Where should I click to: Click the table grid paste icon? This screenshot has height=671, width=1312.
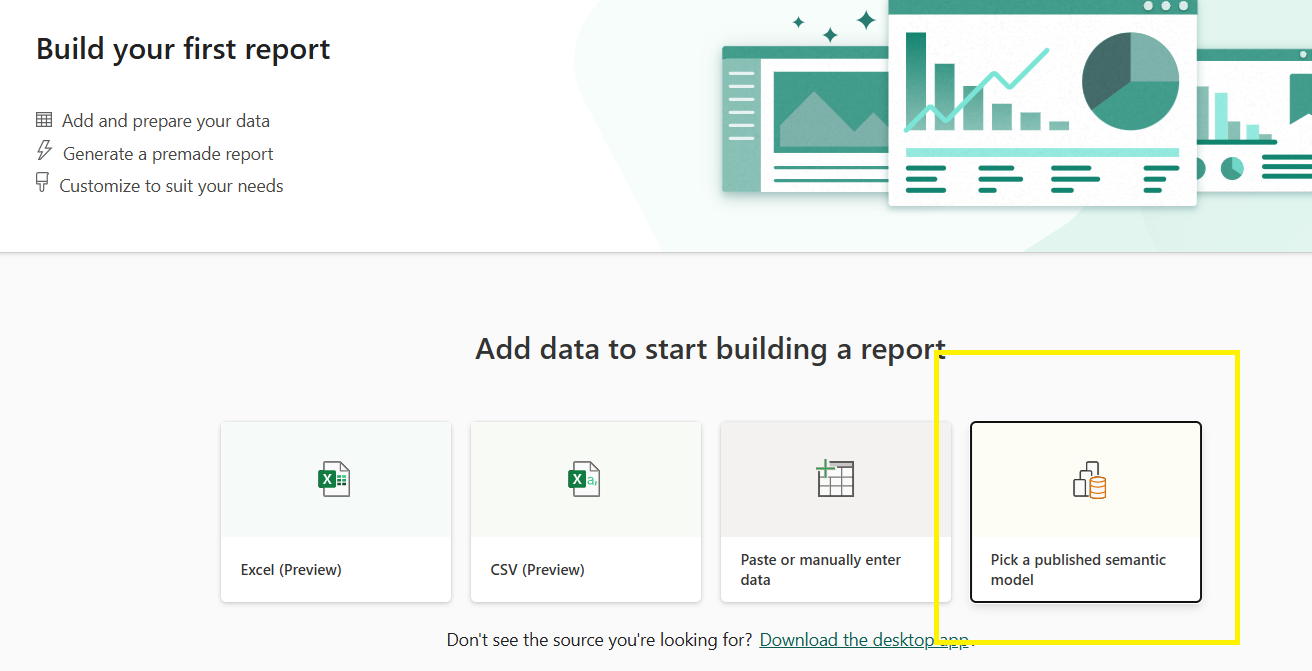834,479
